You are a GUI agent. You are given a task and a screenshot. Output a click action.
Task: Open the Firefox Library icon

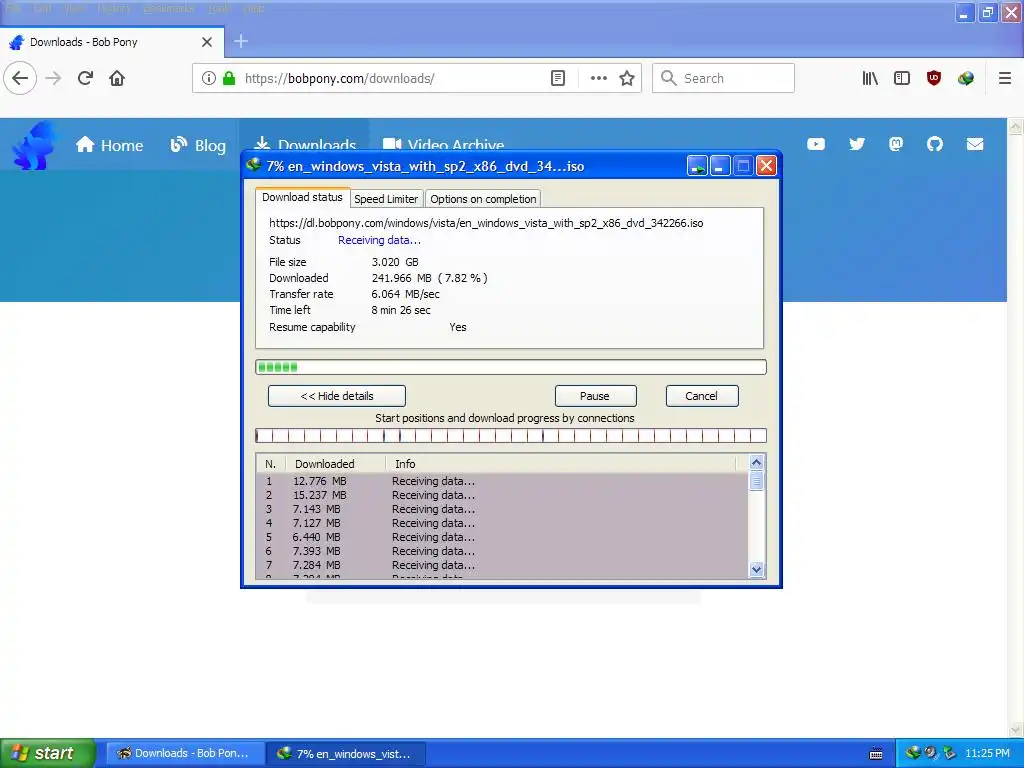click(870, 78)
